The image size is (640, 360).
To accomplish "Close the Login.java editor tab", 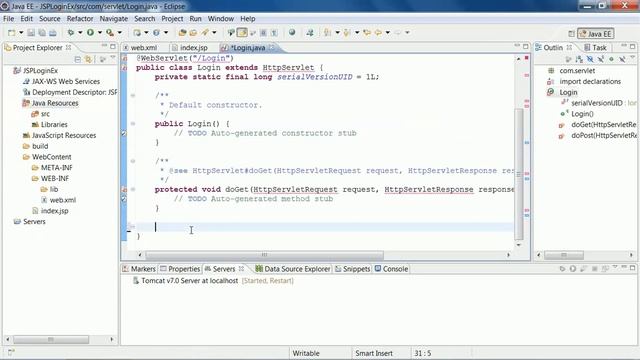I will [x=272, y=48].
